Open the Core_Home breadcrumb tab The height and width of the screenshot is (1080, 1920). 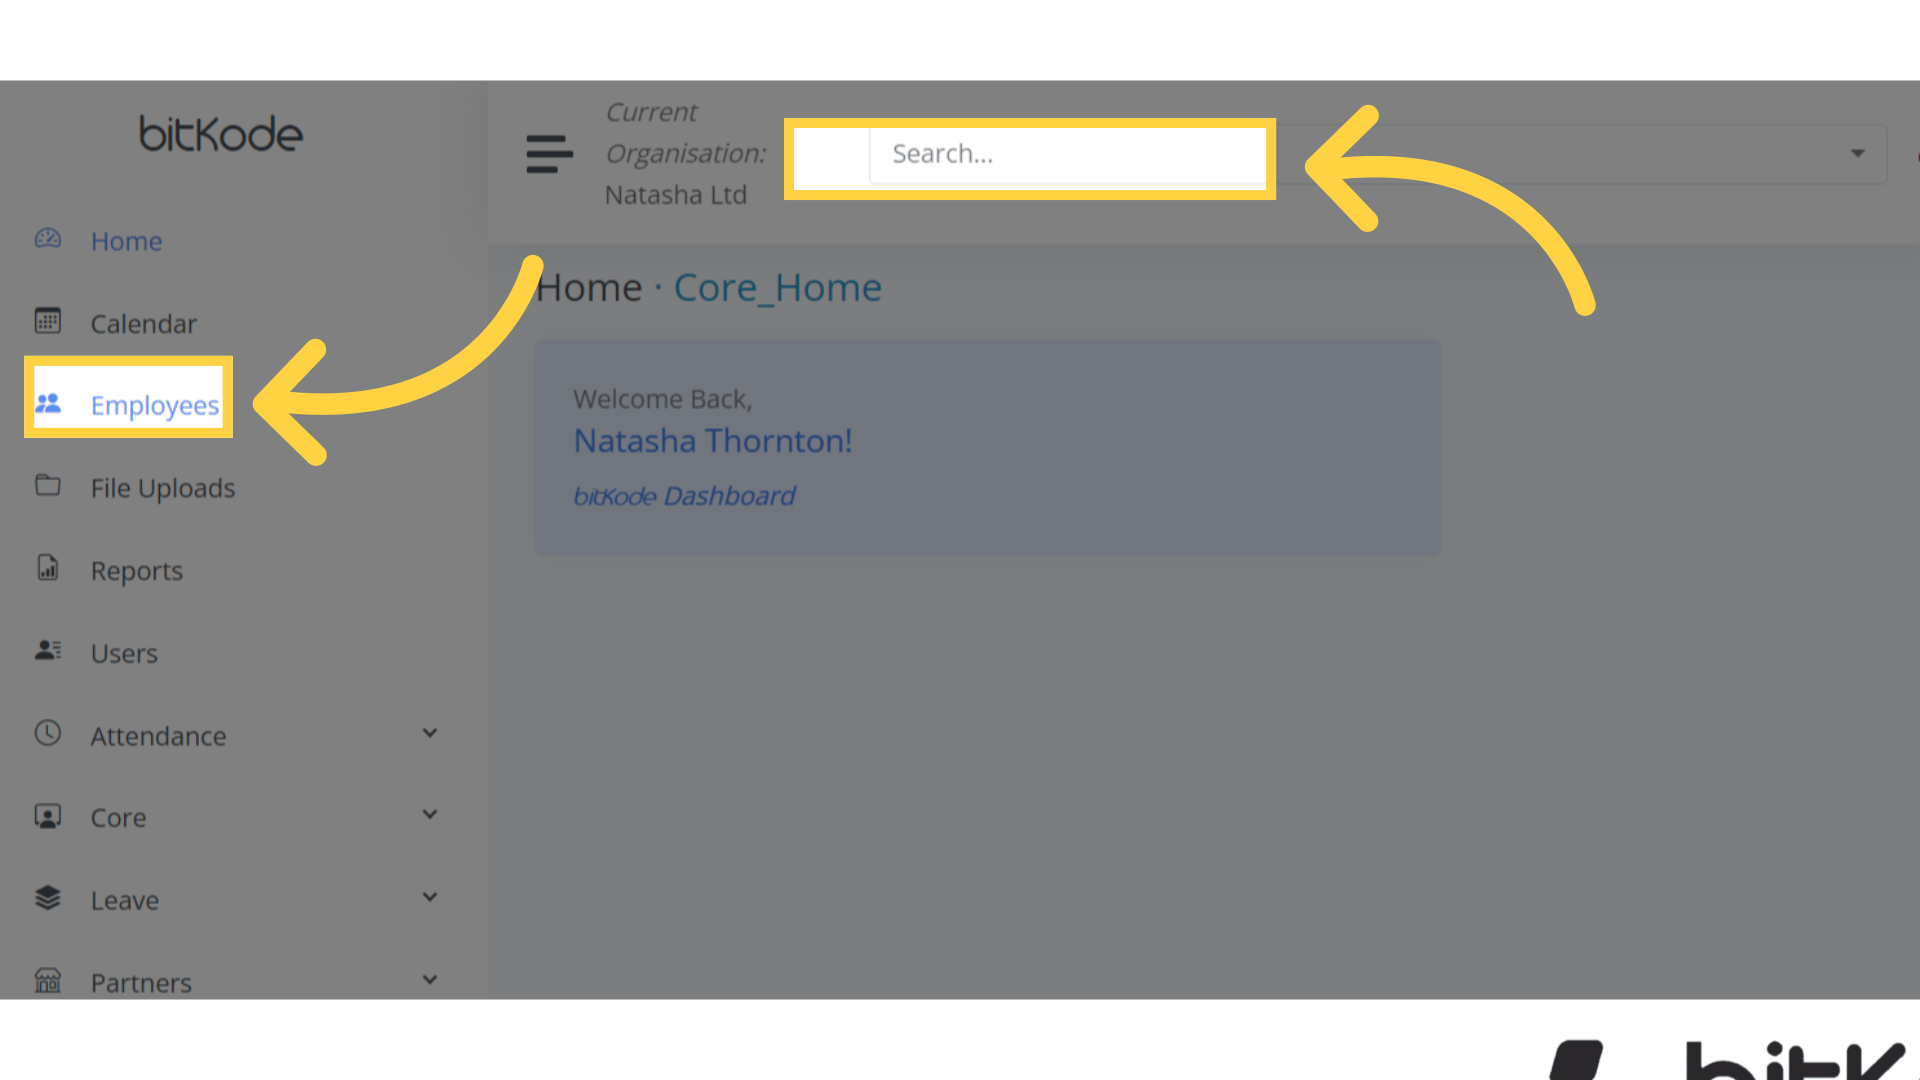(x=777, y=287)
